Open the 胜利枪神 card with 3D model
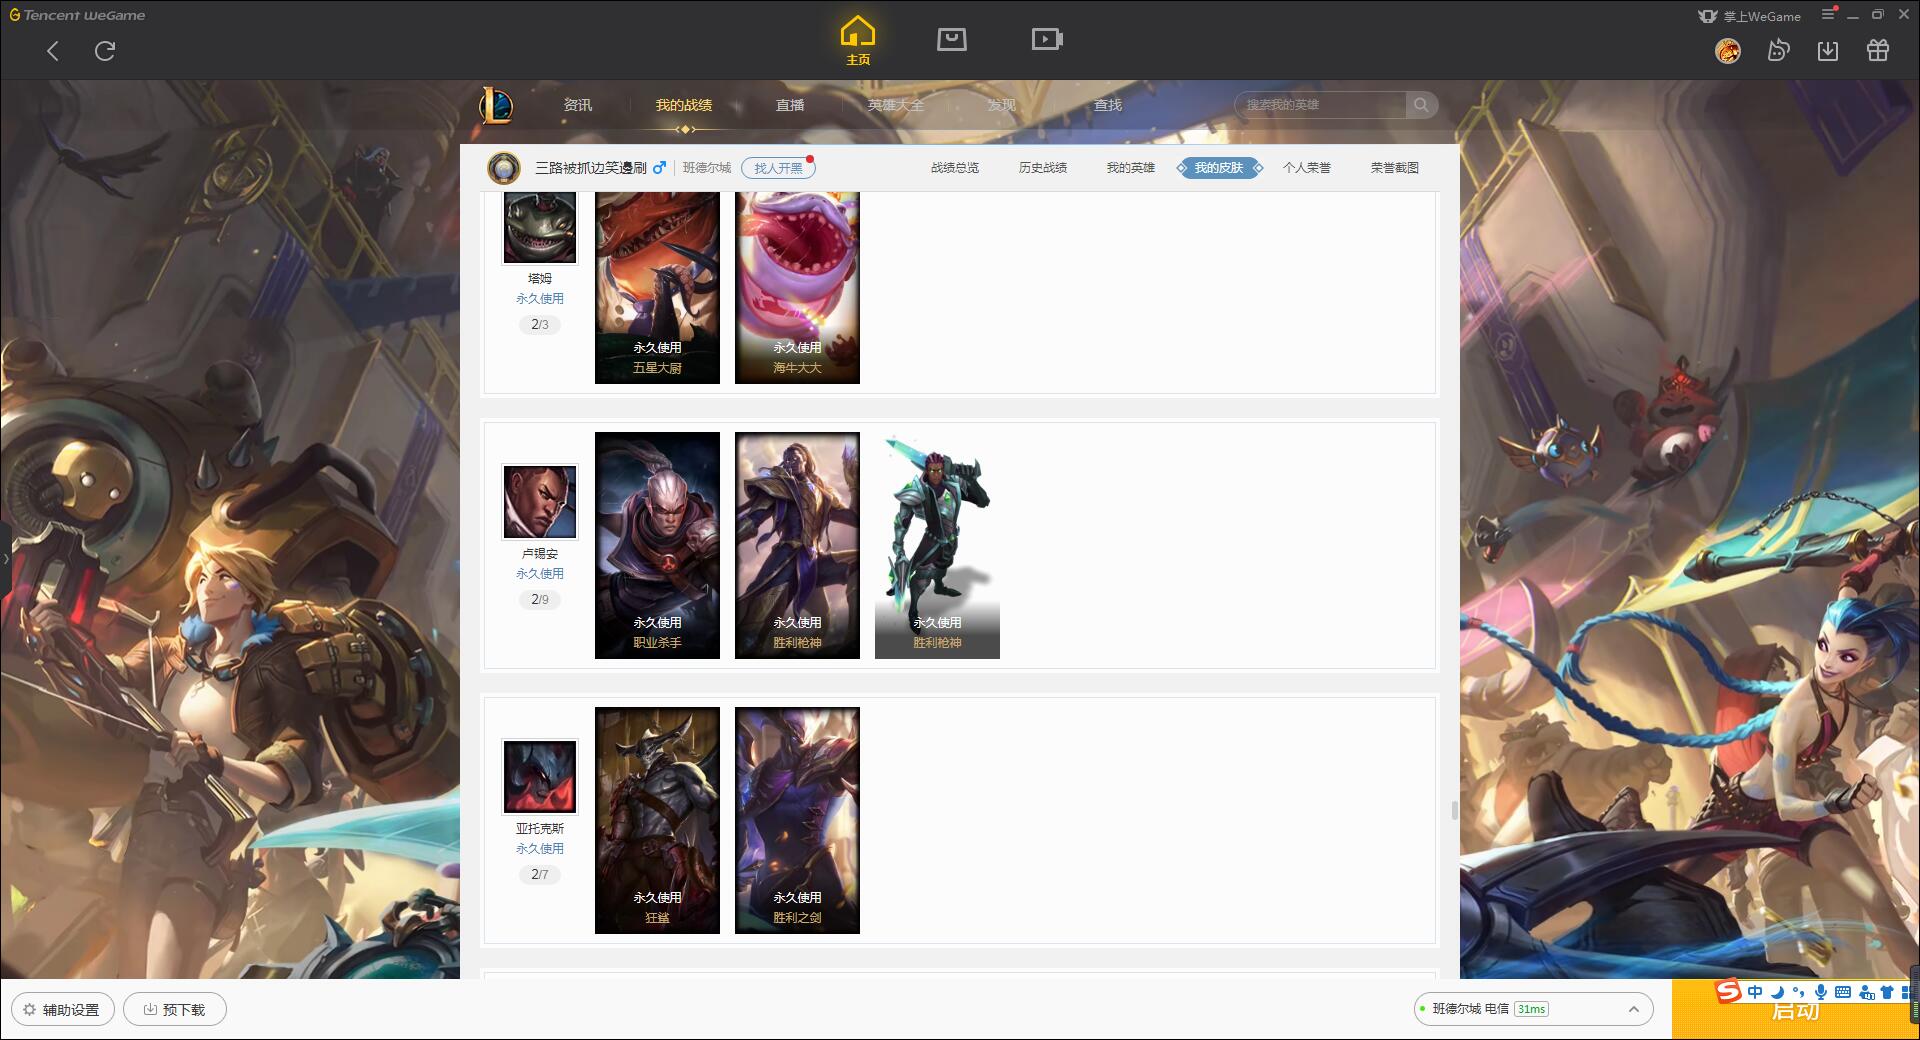 coord(937,545)
